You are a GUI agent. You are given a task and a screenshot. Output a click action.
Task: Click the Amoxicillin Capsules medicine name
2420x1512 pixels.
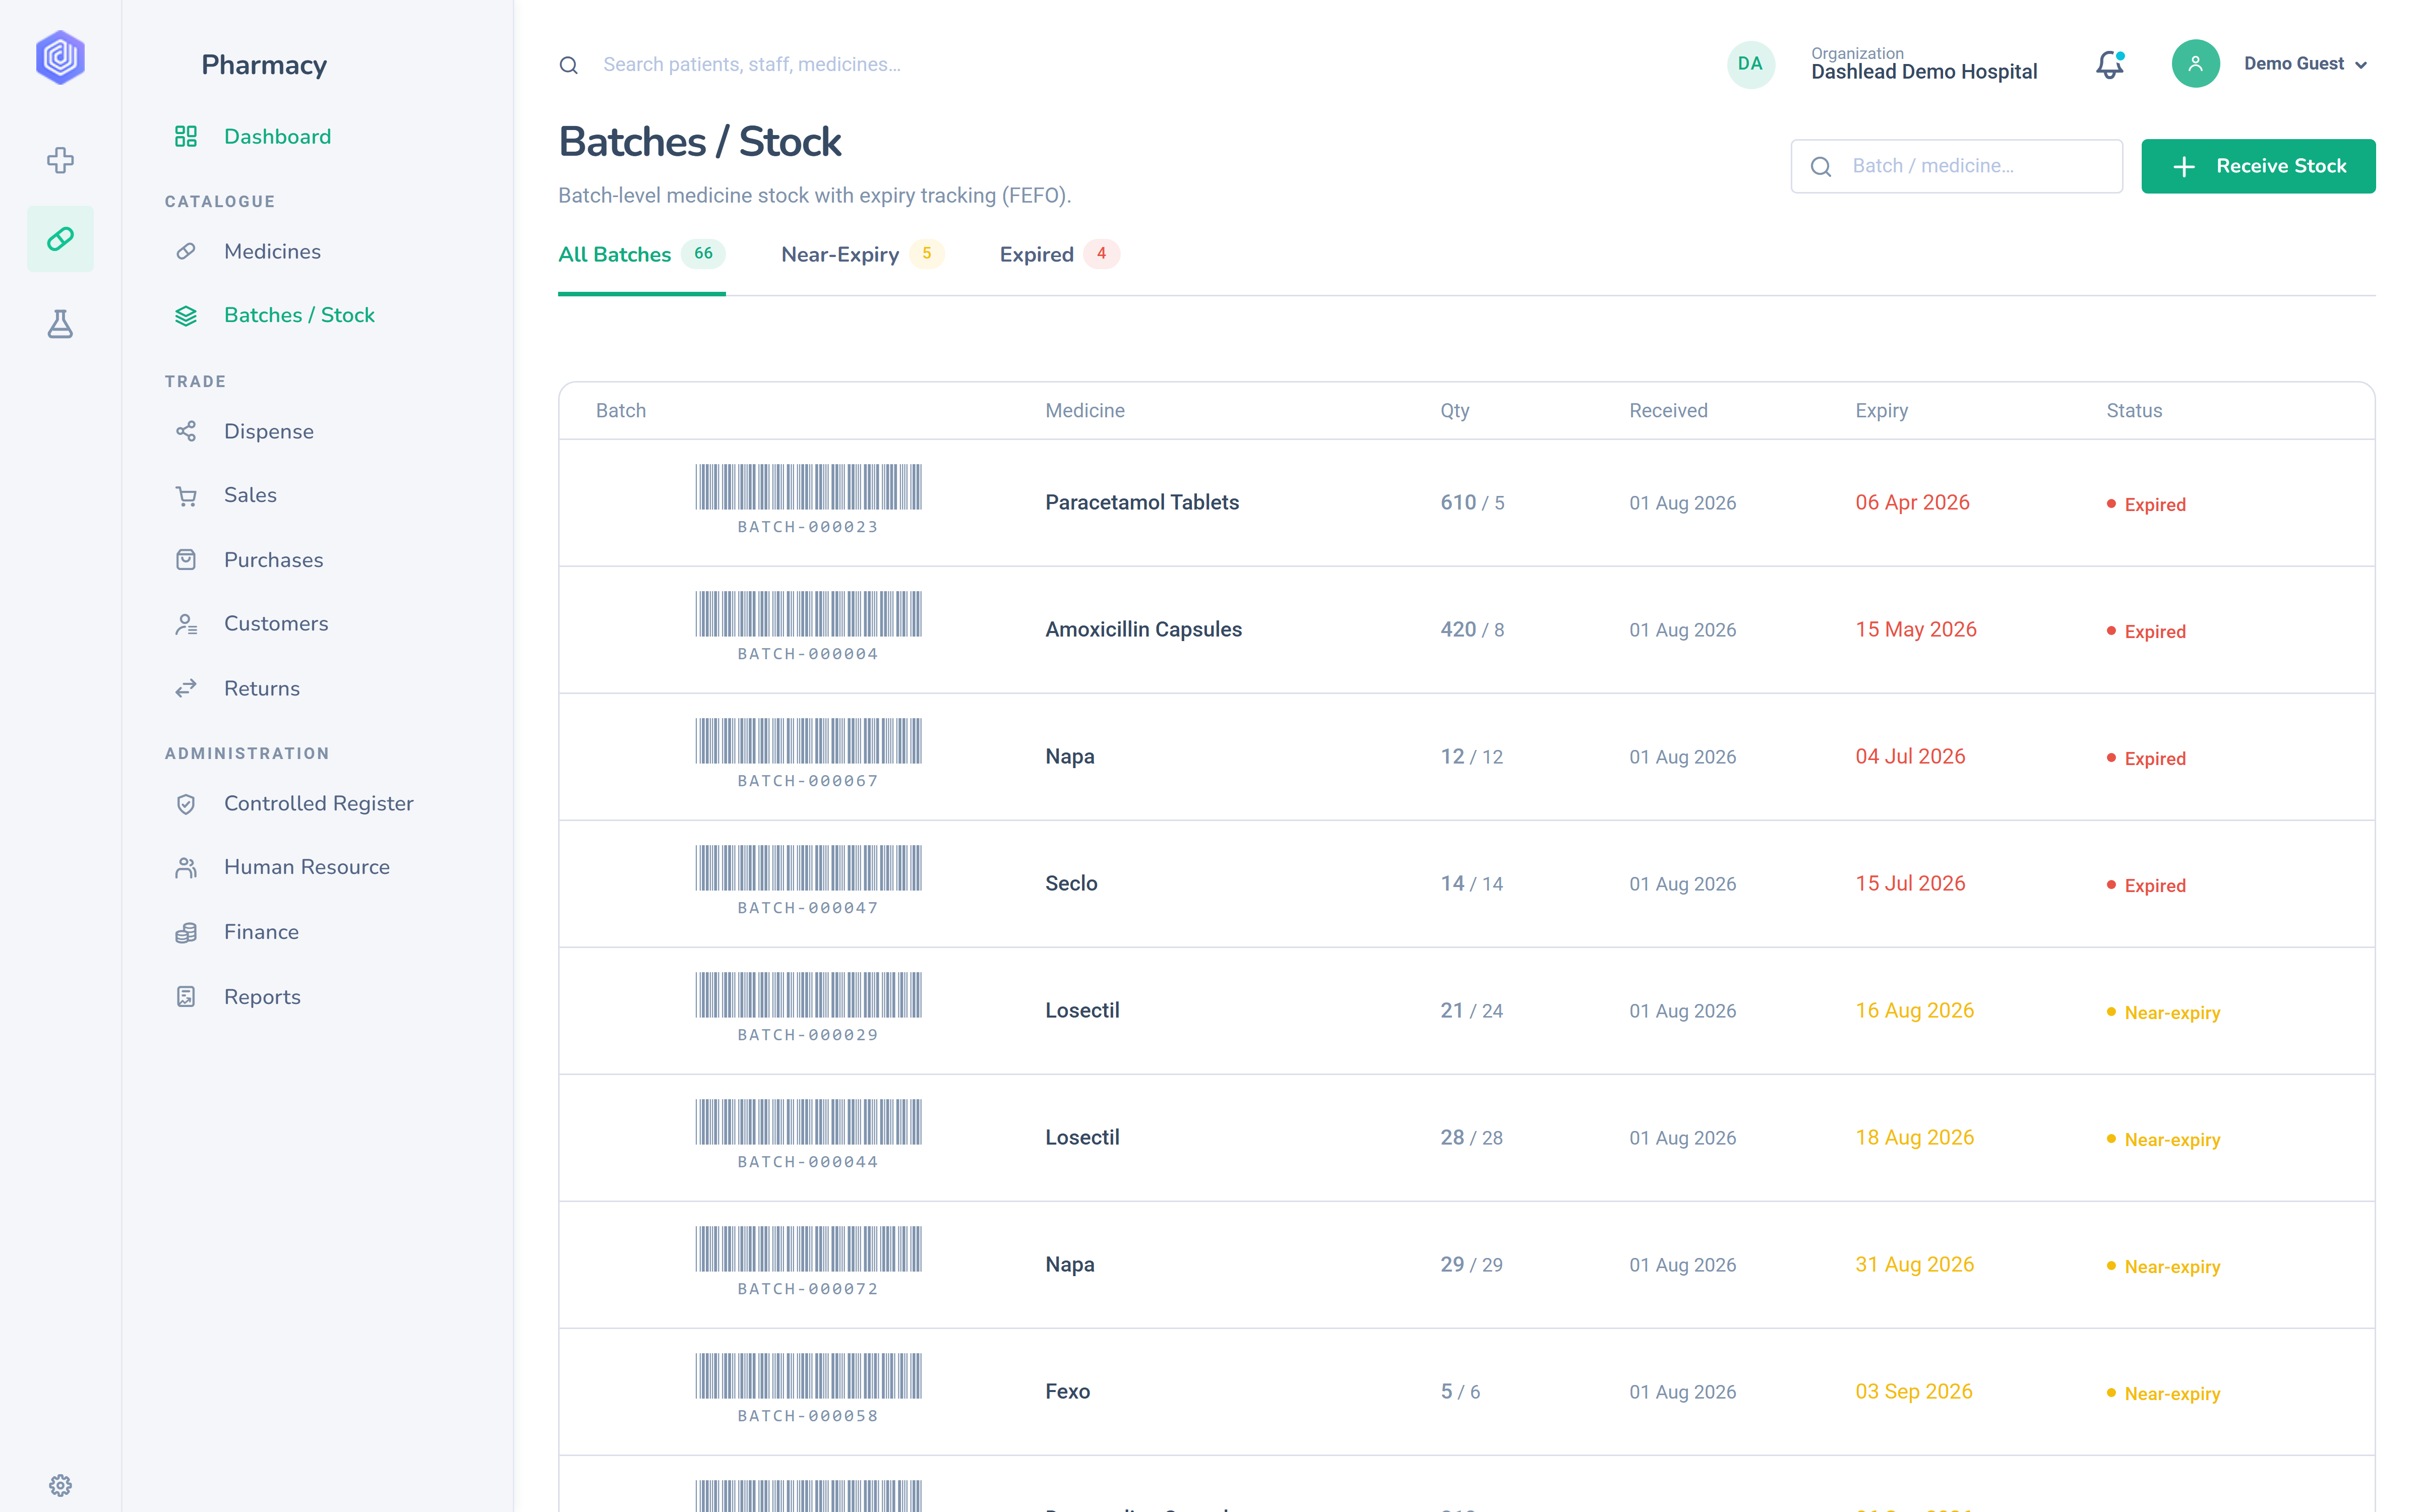[1143, 629]
